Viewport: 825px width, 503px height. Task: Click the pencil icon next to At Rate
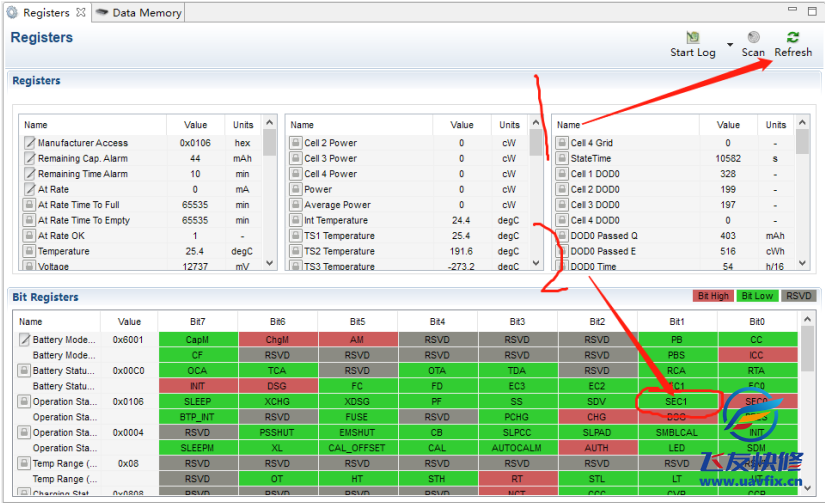29,189
